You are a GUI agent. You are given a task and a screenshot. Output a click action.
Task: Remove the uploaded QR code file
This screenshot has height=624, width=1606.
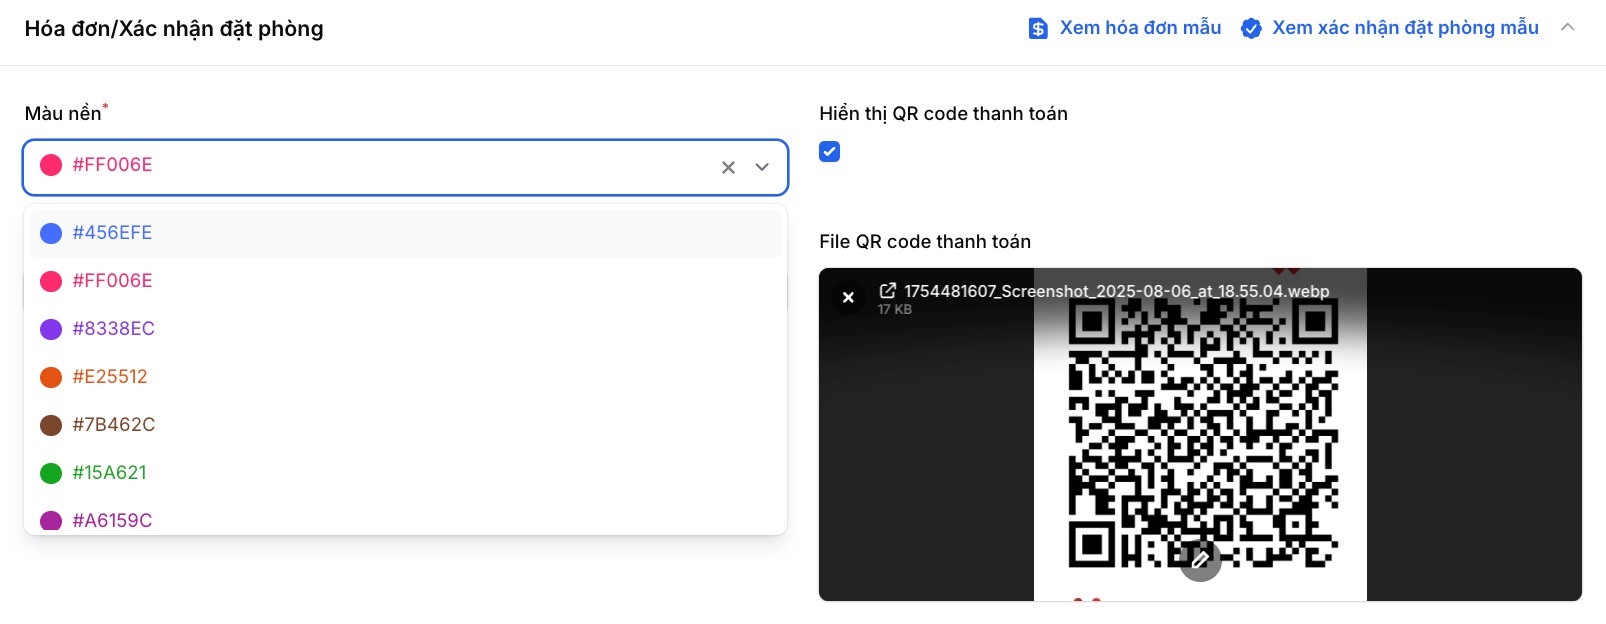(848, 297)
